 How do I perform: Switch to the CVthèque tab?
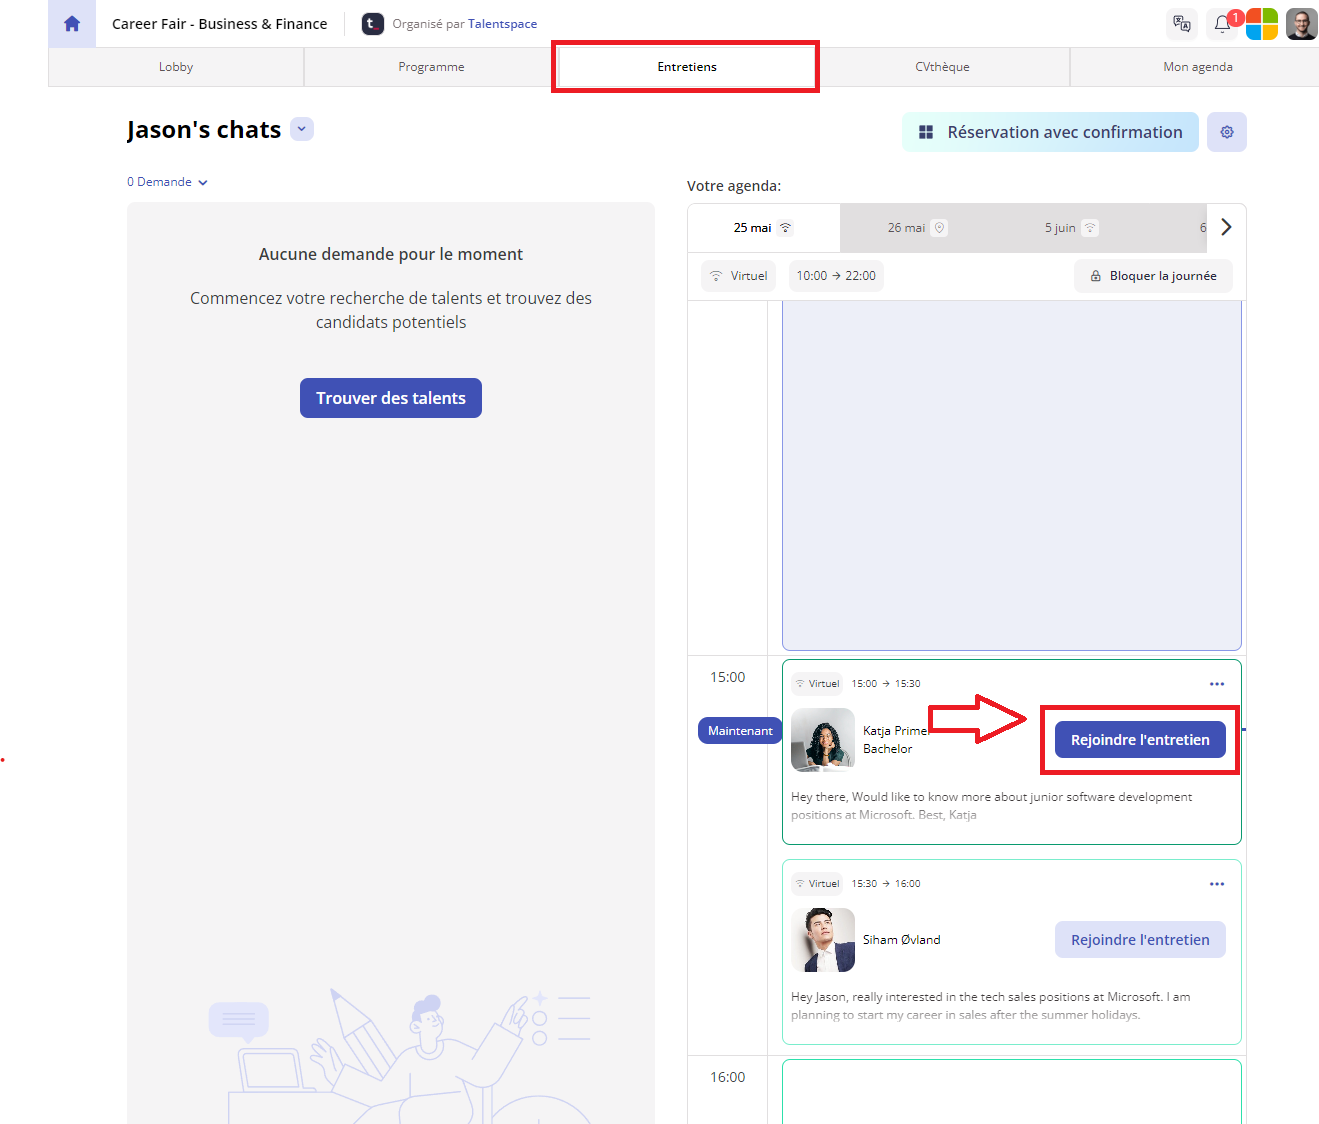click(942, 67)
